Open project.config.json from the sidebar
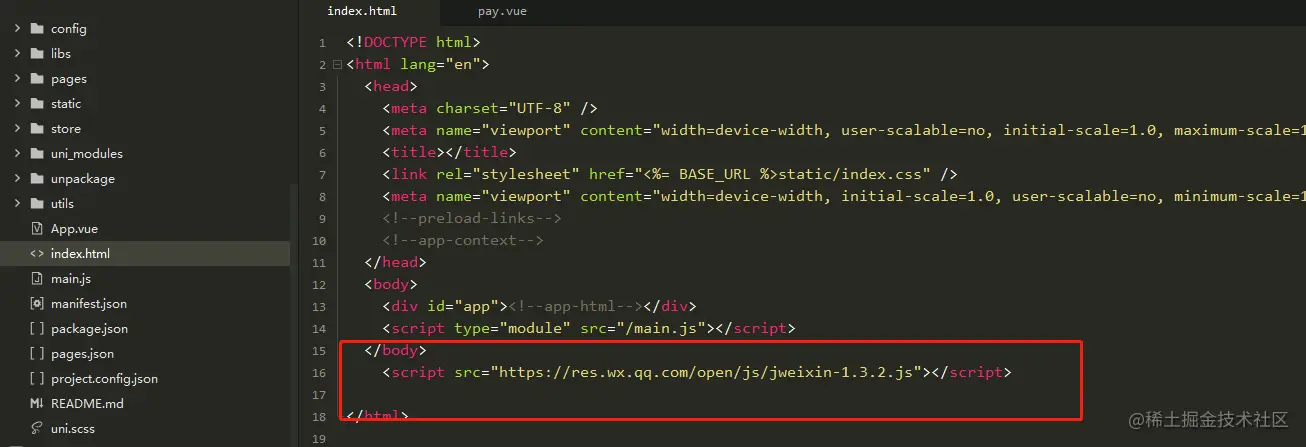This screenshot has height=447, width=1306. tap(104, 379)
